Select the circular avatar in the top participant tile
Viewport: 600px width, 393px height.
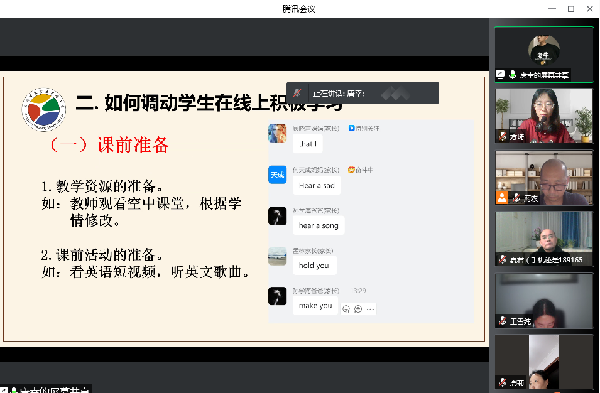click(x=544, y=51)
